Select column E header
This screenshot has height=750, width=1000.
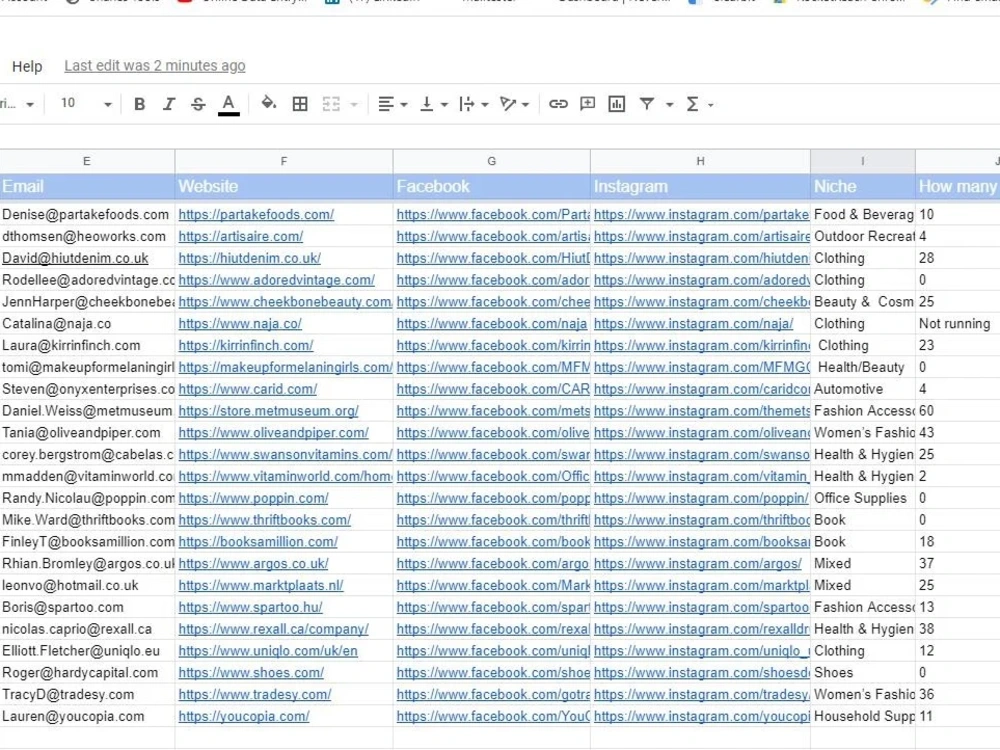[87, 161]
